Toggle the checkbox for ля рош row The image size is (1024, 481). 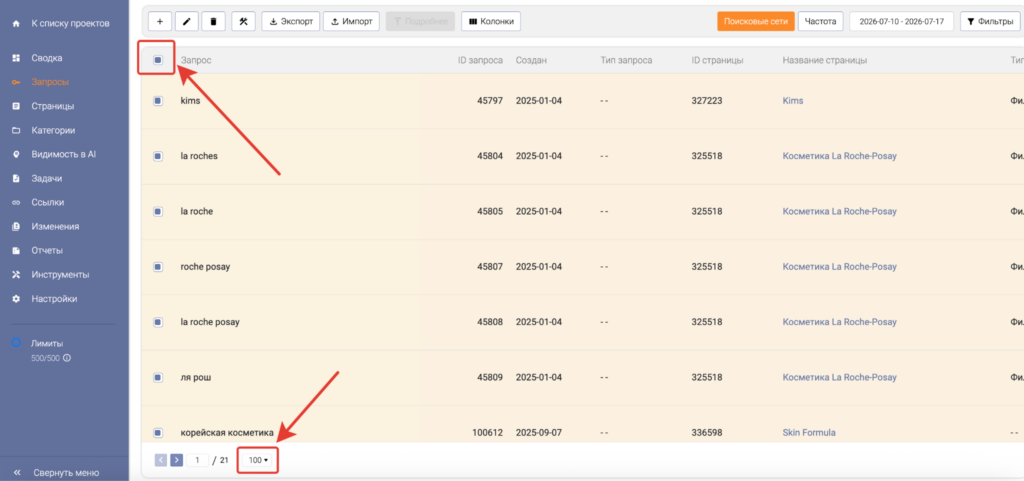tap(157, 377)
